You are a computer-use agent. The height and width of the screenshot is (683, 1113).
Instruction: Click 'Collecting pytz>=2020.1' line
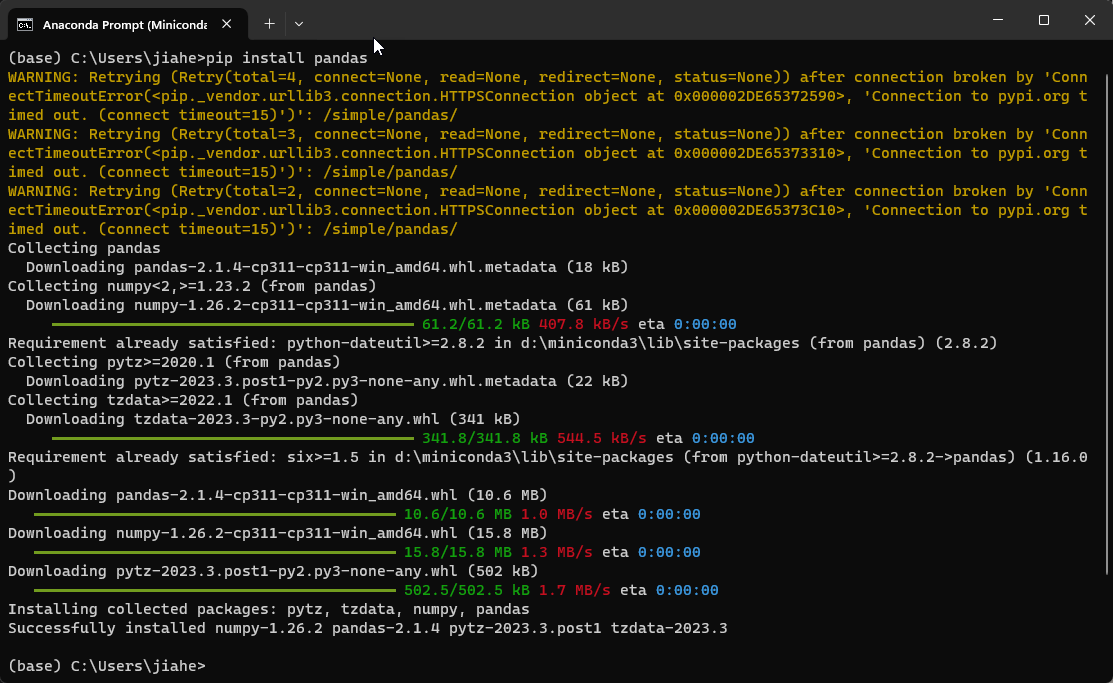point(174,362)
